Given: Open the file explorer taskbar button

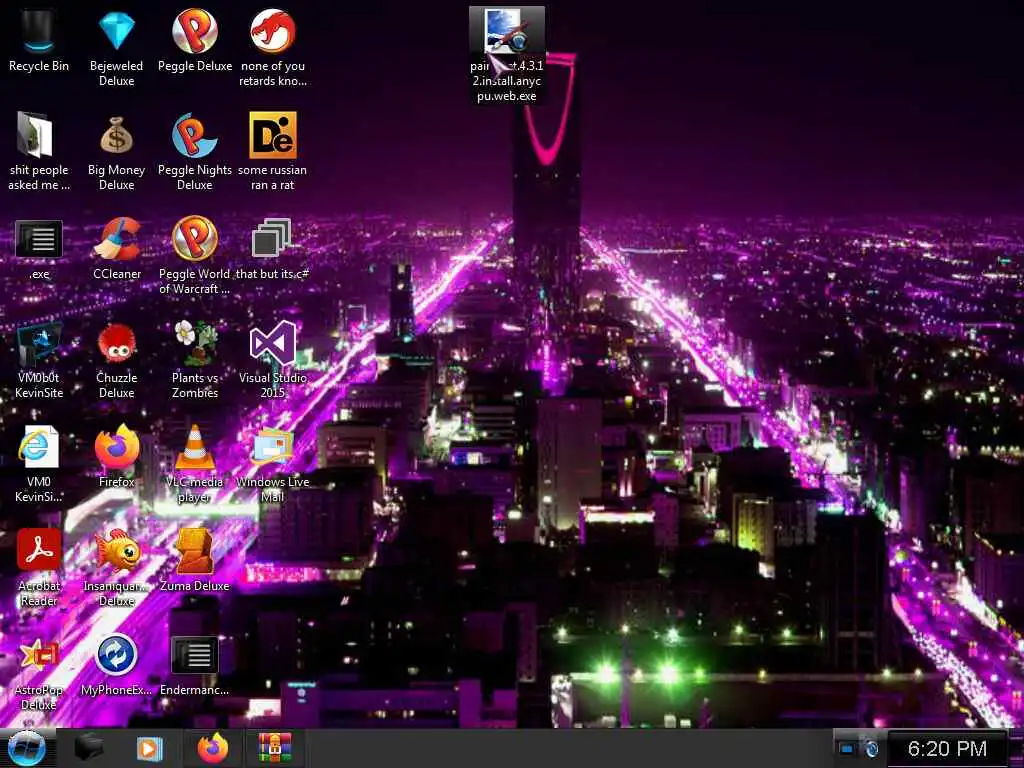Looking at the screenshot, I should point(88,748).
